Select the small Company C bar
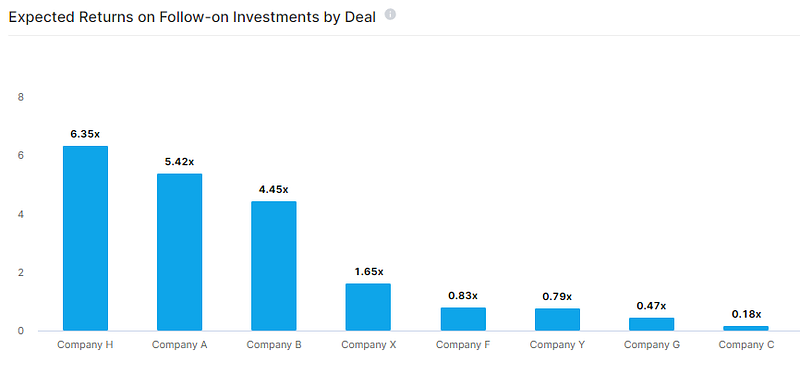800x372 pixels. 746,328
